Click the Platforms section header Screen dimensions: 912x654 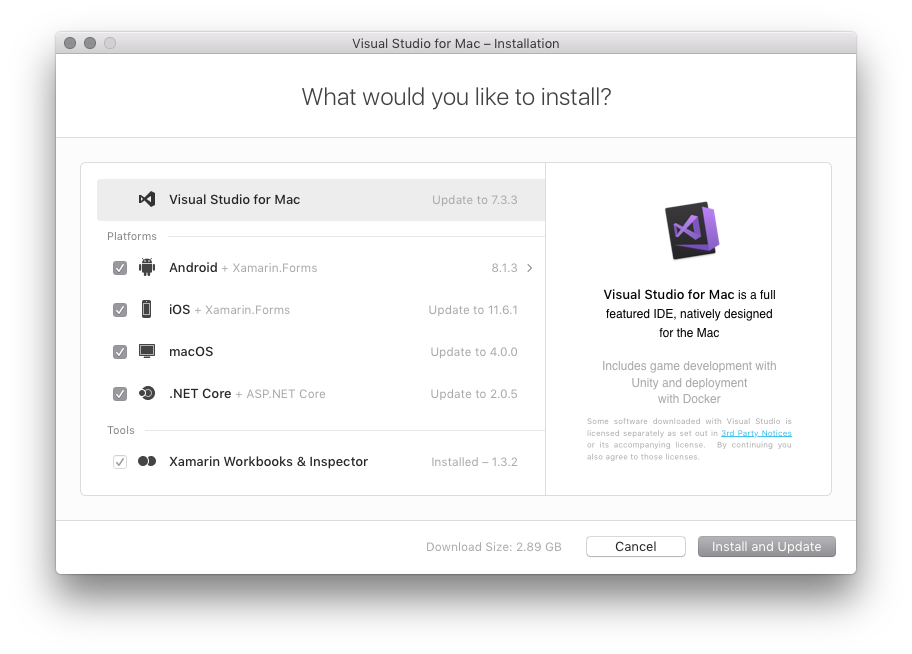pyautogui.click(x=132, y=236)
